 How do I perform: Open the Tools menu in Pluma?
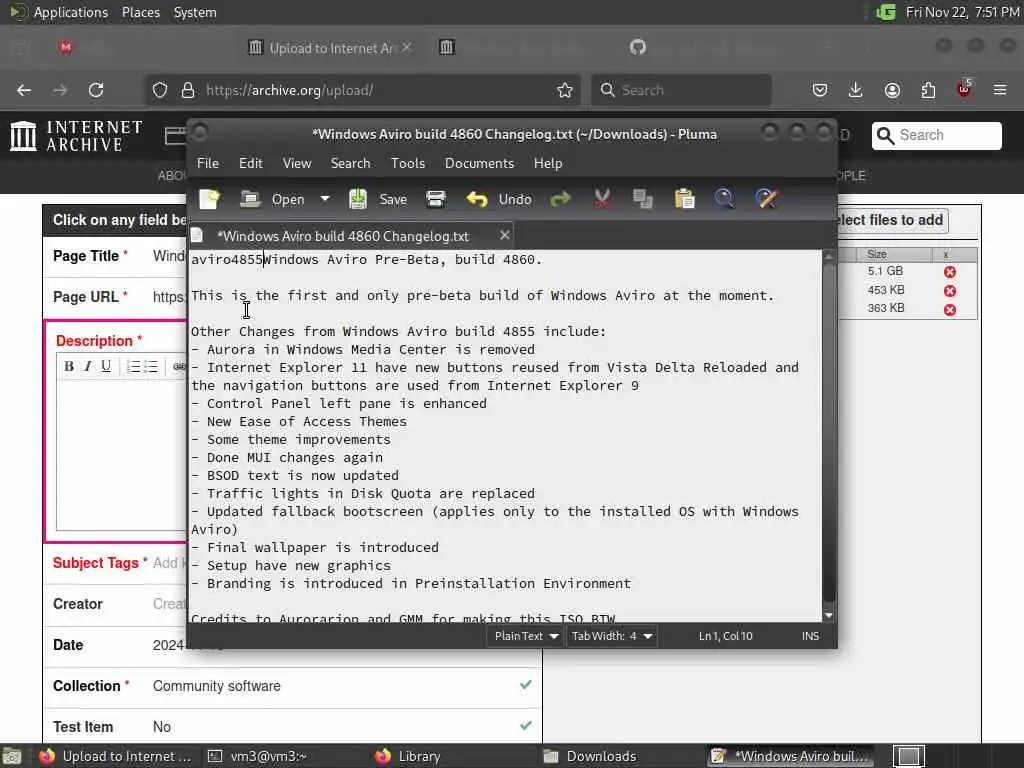click(408, 163)
